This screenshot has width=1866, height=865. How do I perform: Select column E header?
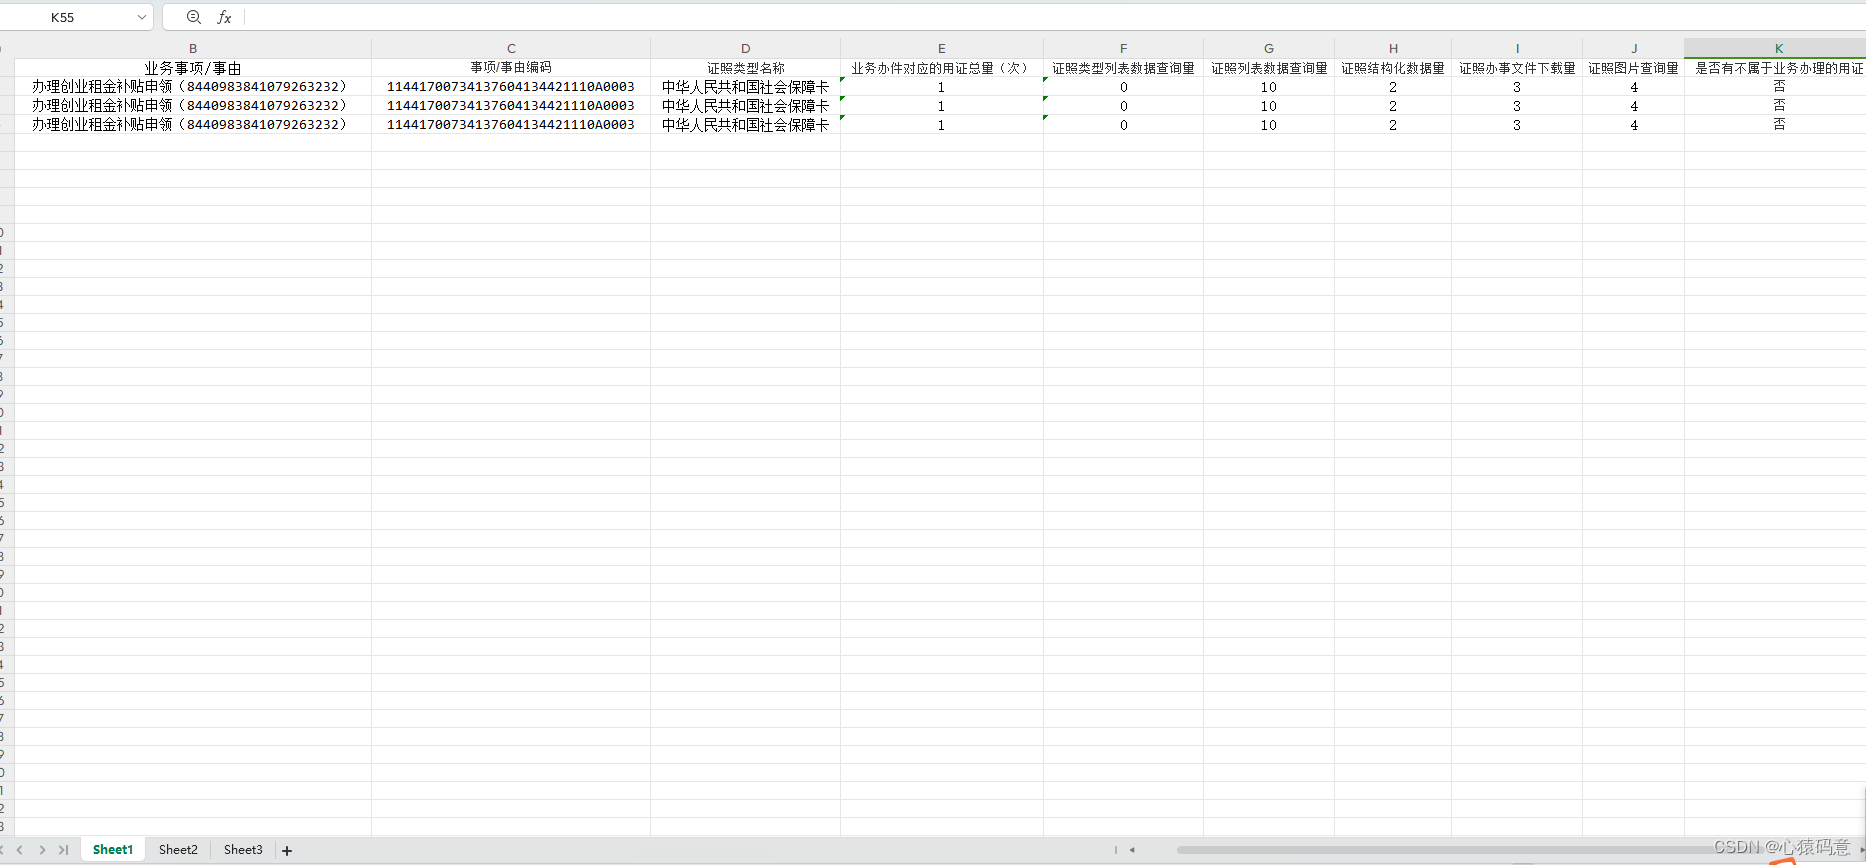941,48
